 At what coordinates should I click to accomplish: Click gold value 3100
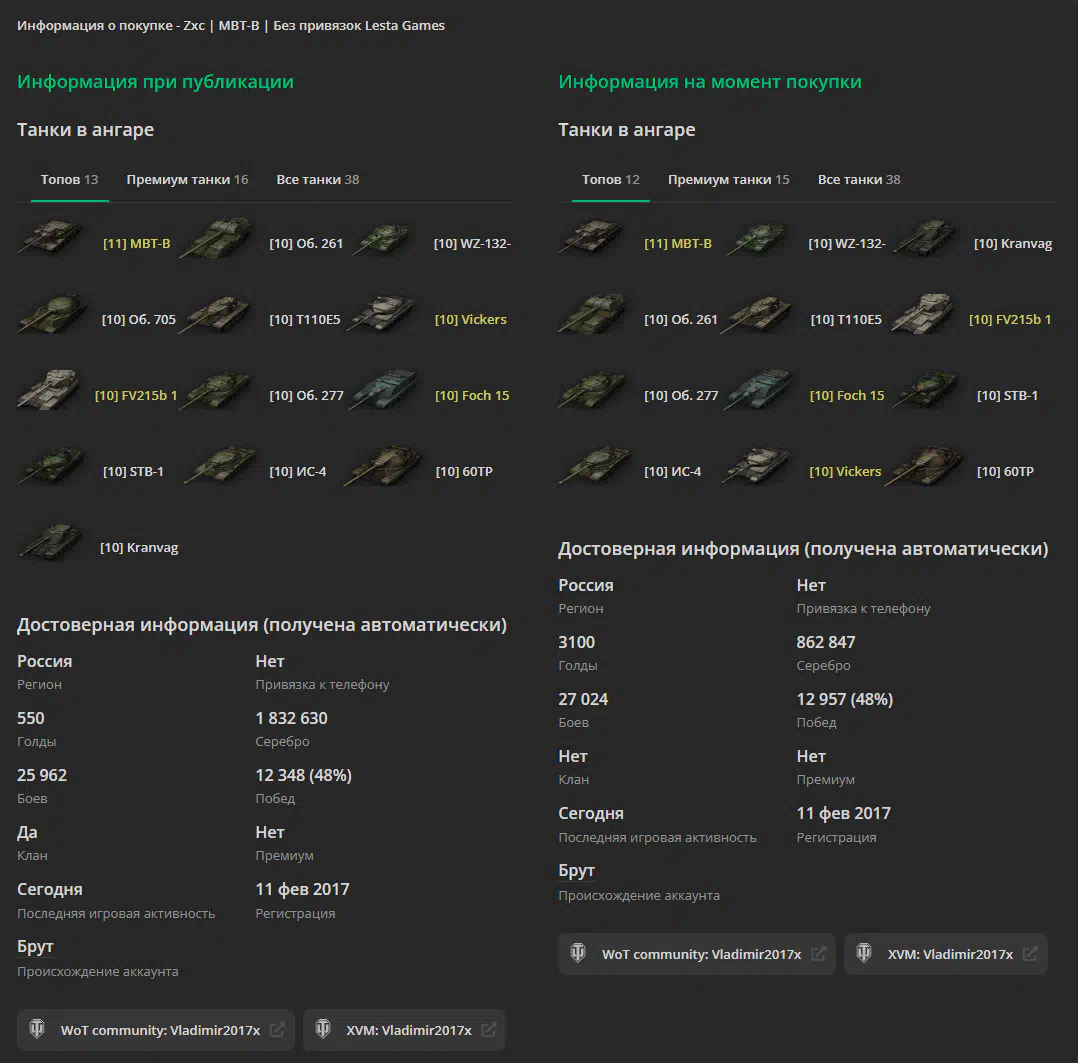click(x=576, y=642)
